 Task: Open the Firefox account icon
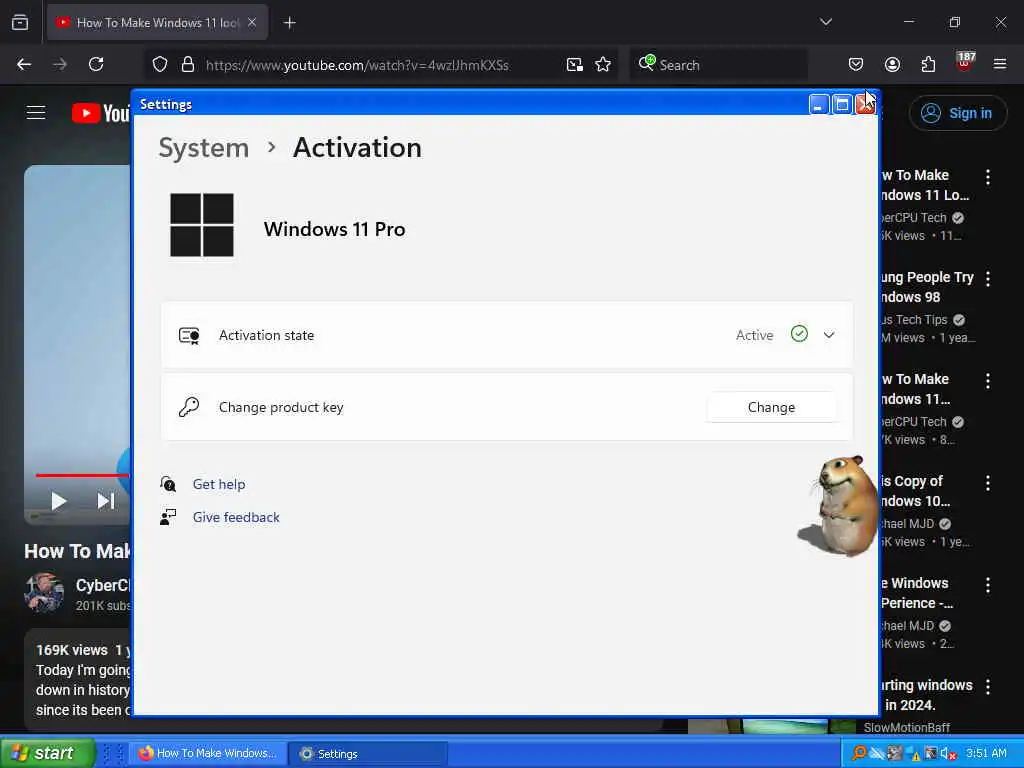pos(892,64)
